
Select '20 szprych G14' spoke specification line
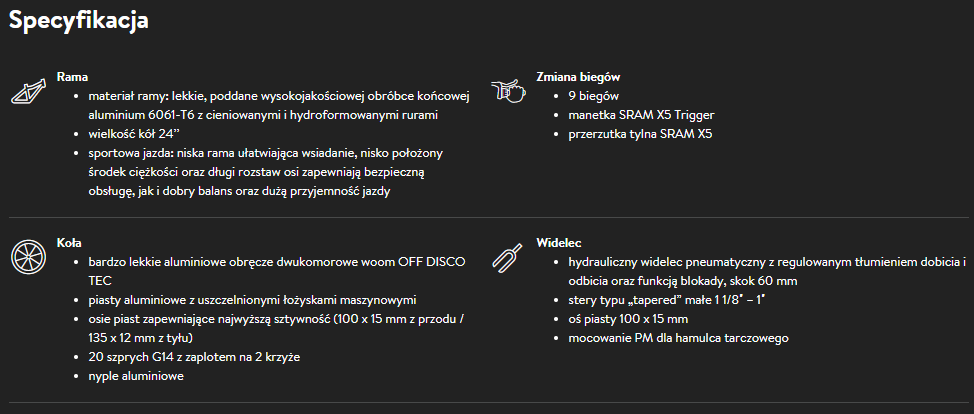click(x=194, y=357)
